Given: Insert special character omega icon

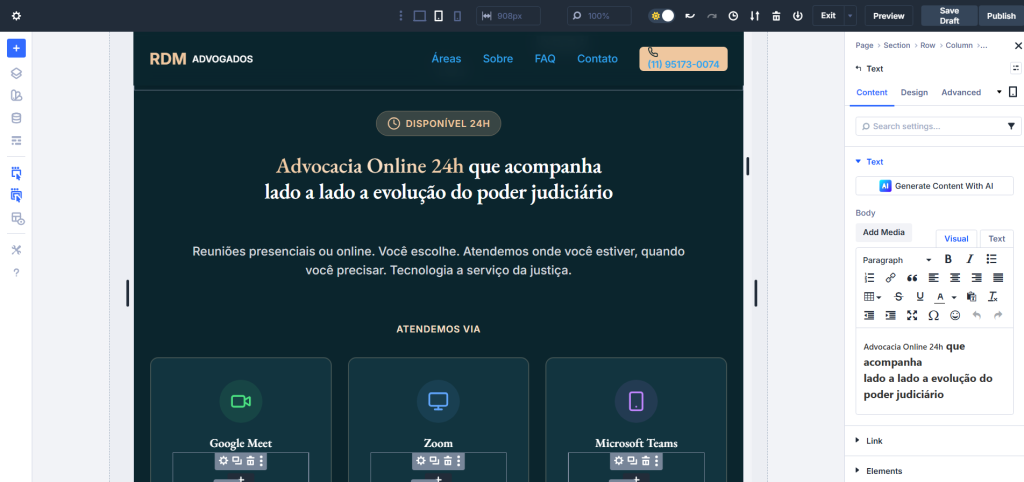Looking at the screenshot, I should 934,315.
